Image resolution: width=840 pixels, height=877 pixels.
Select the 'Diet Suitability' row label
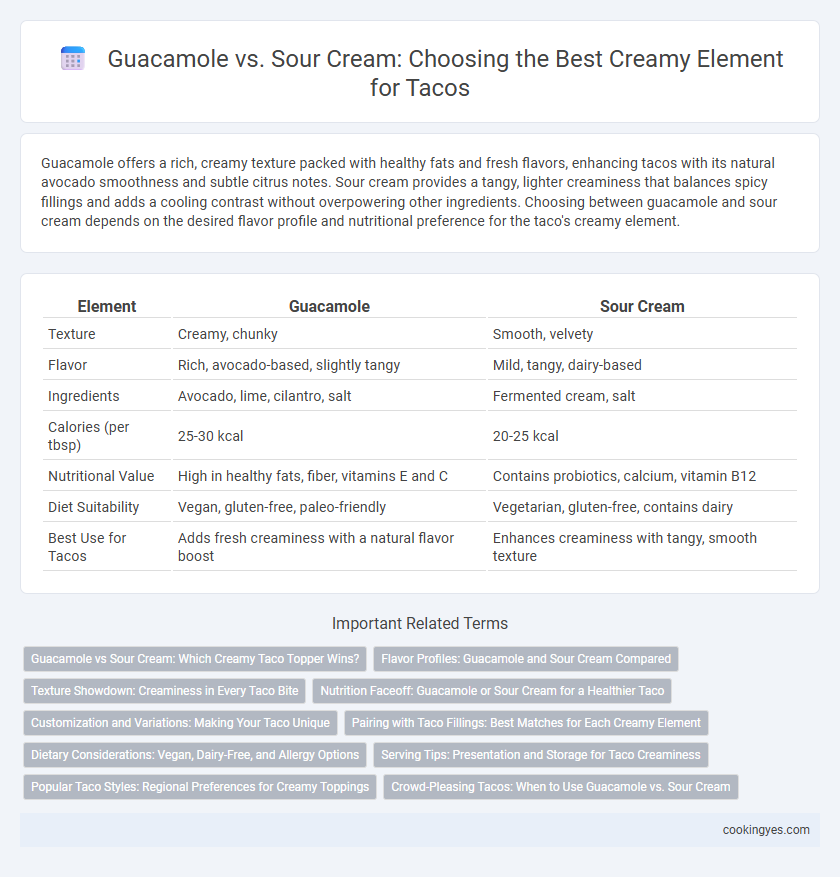coord(93,507)
